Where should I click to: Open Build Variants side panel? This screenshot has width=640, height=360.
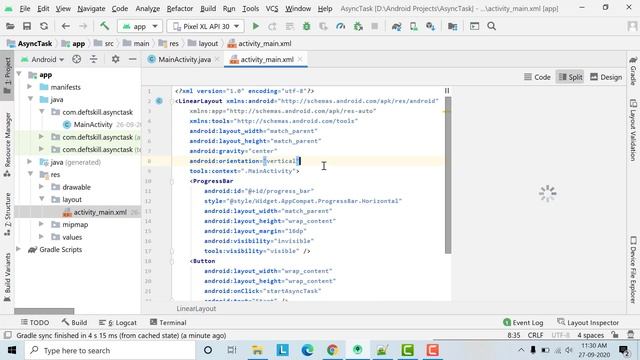[7, 277]
